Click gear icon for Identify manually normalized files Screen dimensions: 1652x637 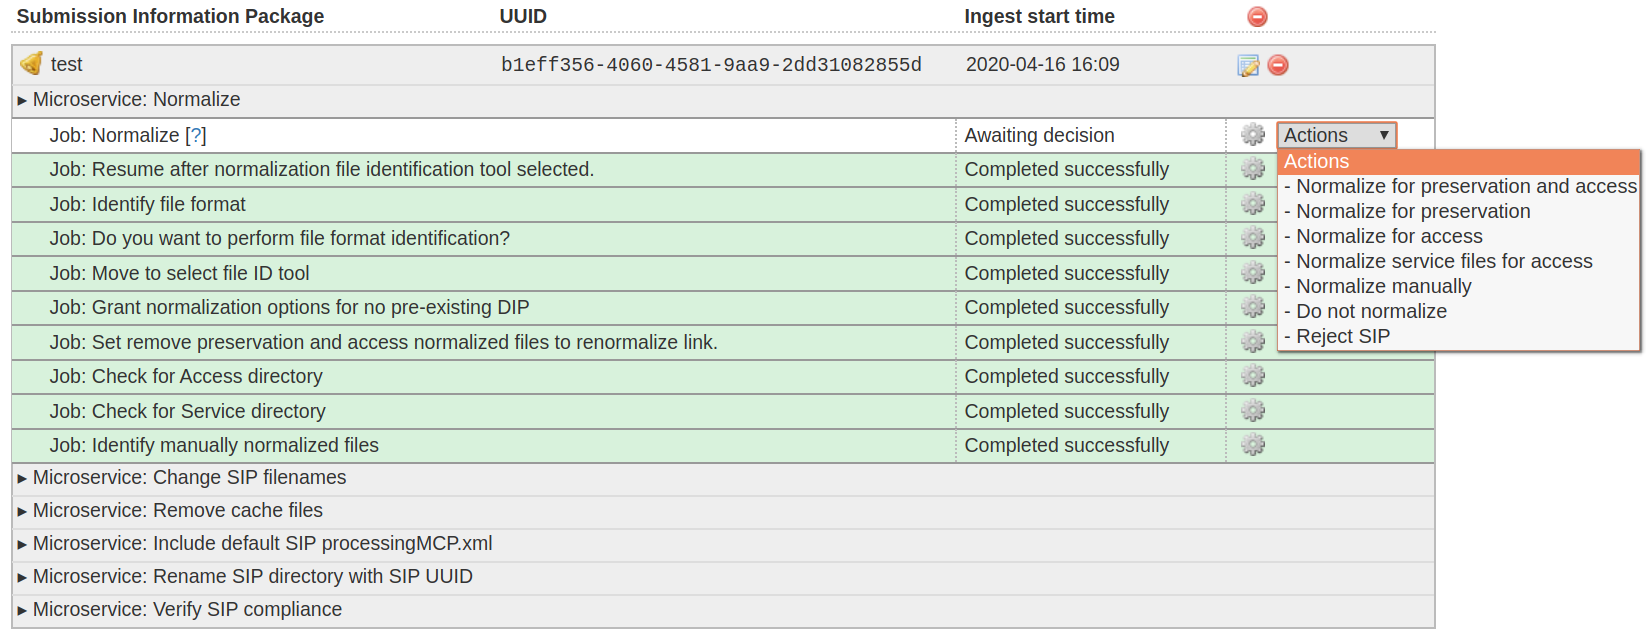[1253, 445]
